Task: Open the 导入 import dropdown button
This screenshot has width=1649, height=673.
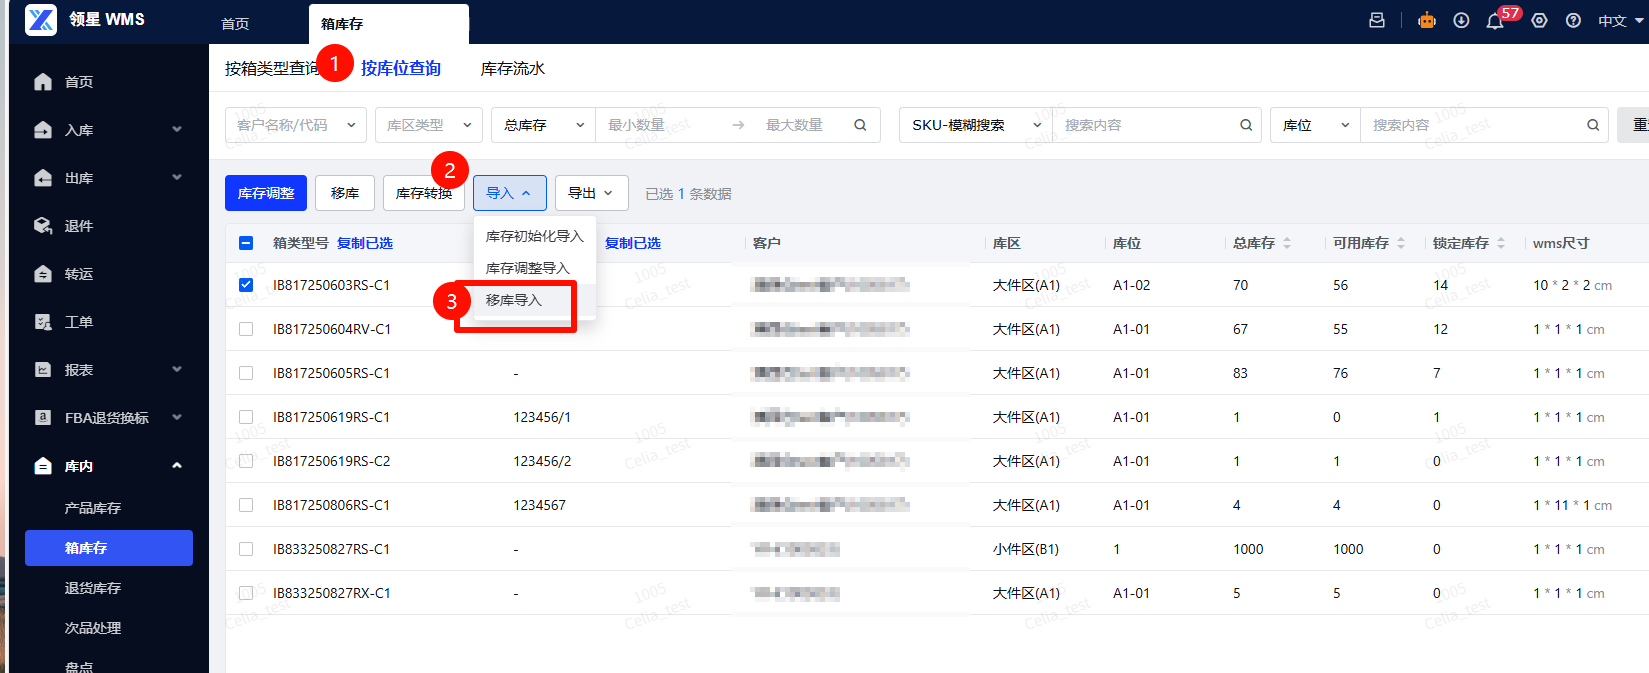Action: [x=510, y=193]
